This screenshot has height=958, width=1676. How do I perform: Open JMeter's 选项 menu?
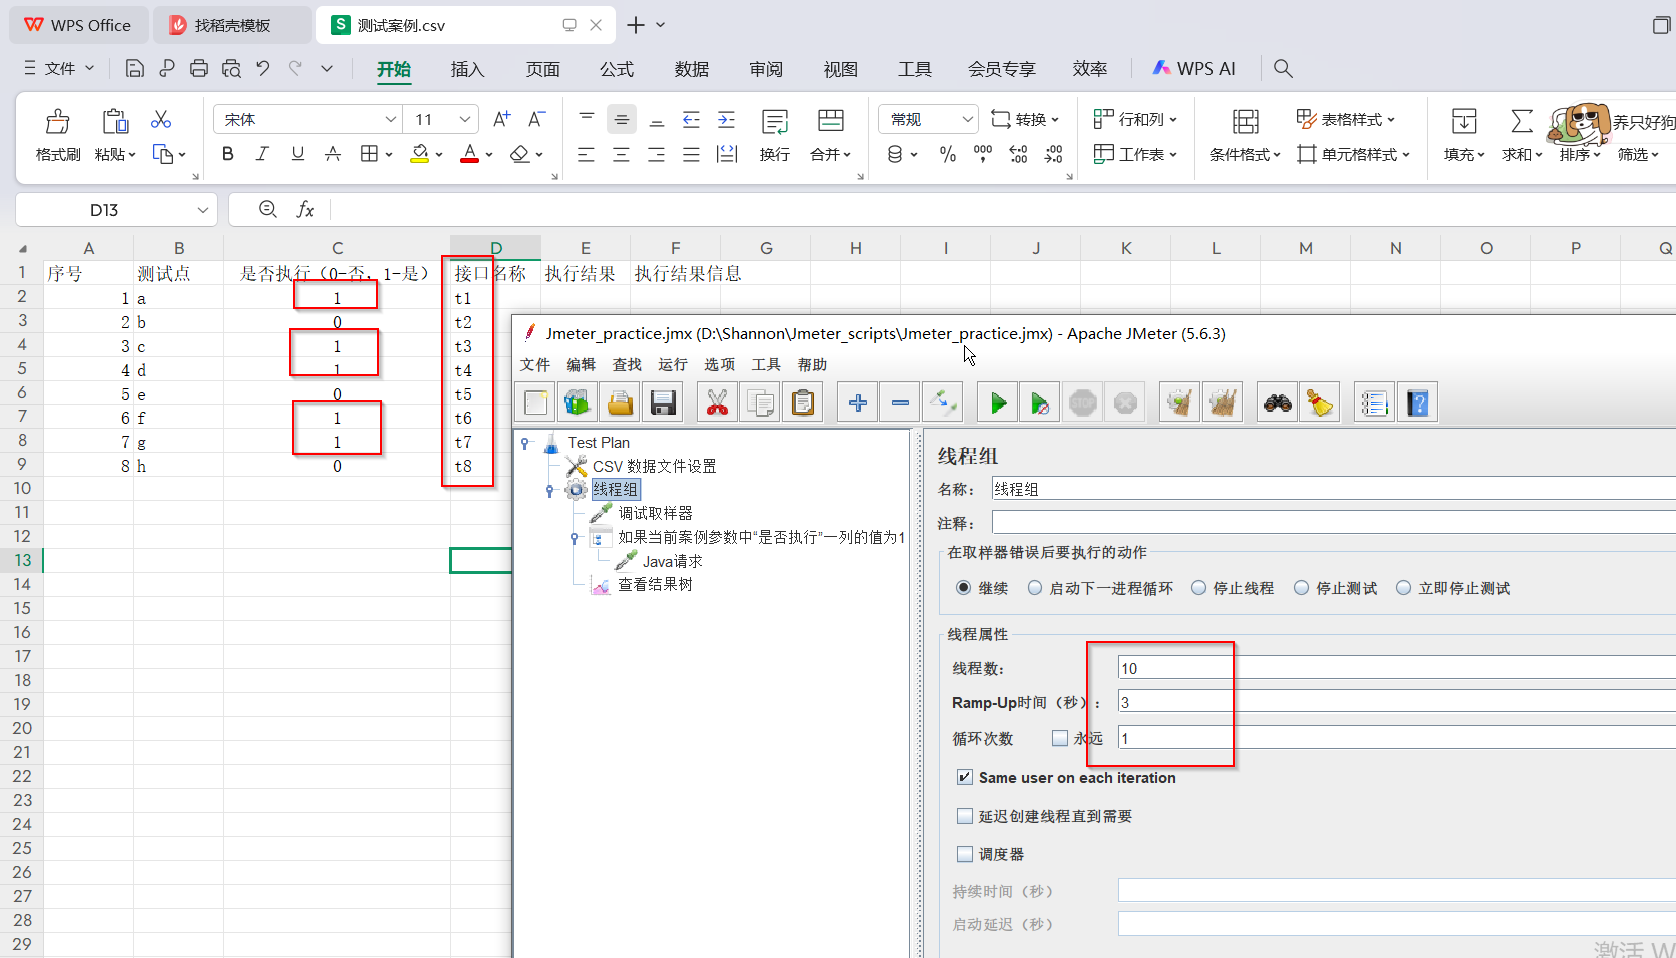click(x=719, y=364)
